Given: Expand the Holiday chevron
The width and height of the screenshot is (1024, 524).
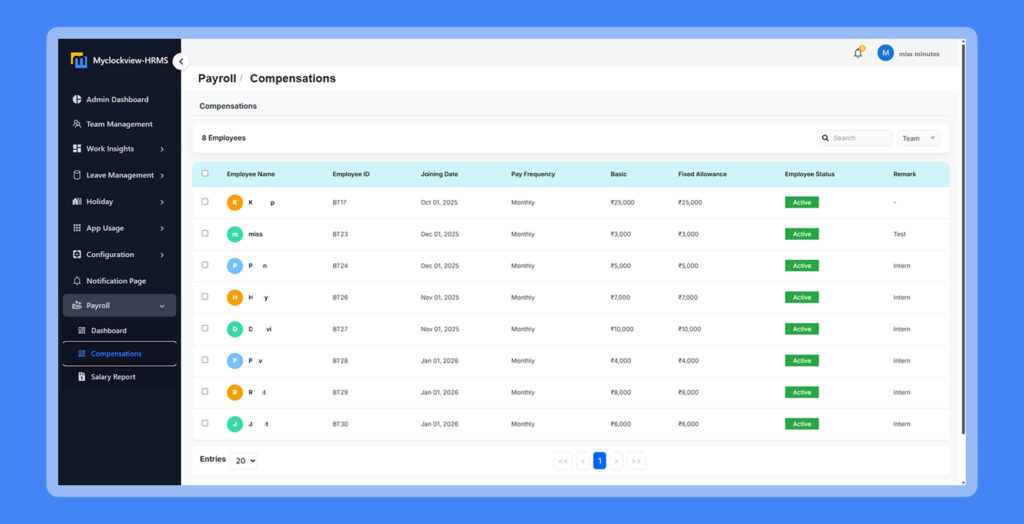Looking at the screenshot, I should pos(162,203).
